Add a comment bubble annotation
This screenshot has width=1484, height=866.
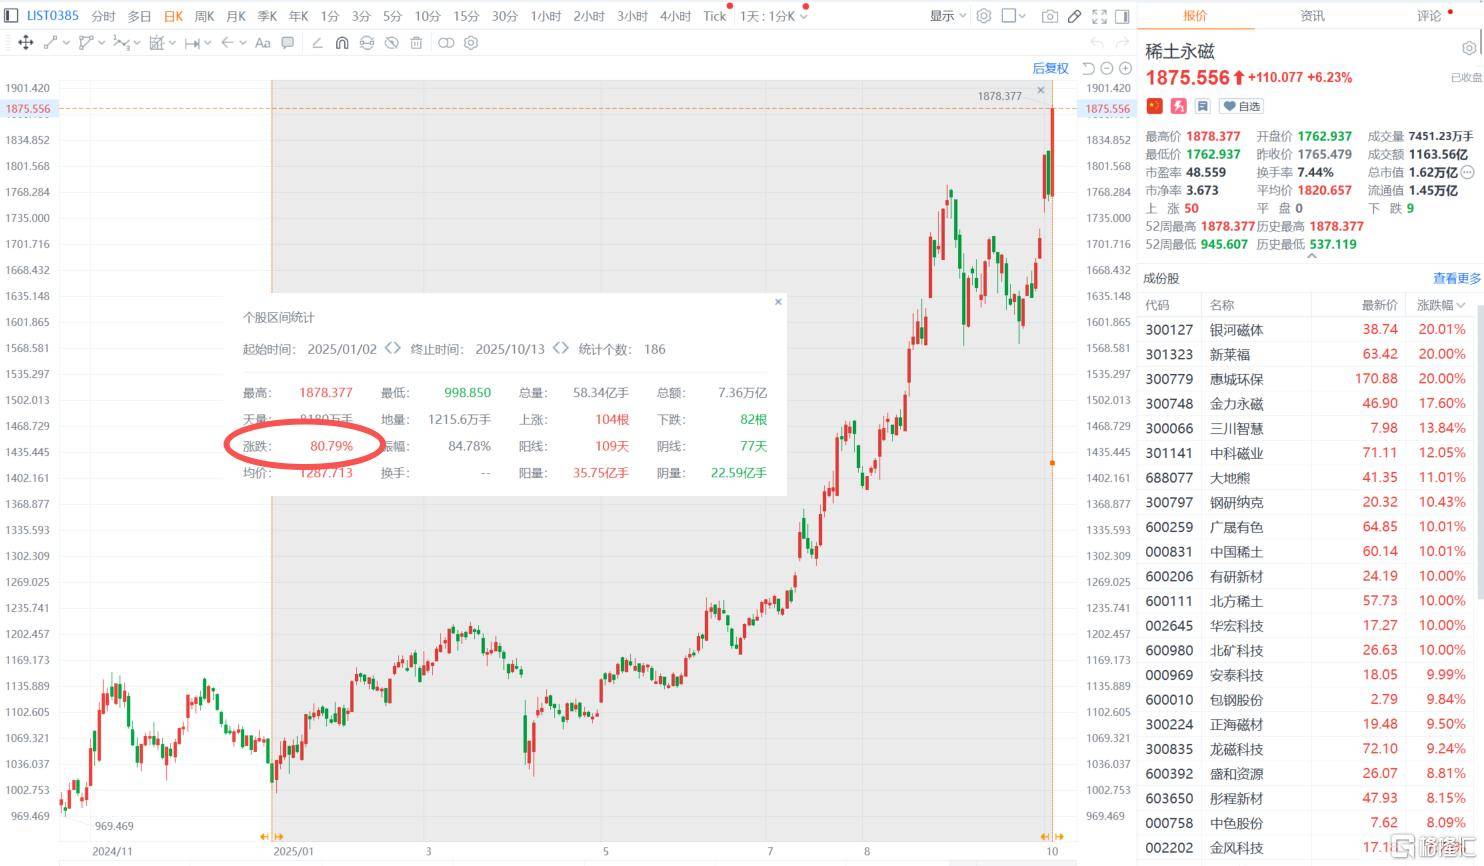tap(288, 43)
